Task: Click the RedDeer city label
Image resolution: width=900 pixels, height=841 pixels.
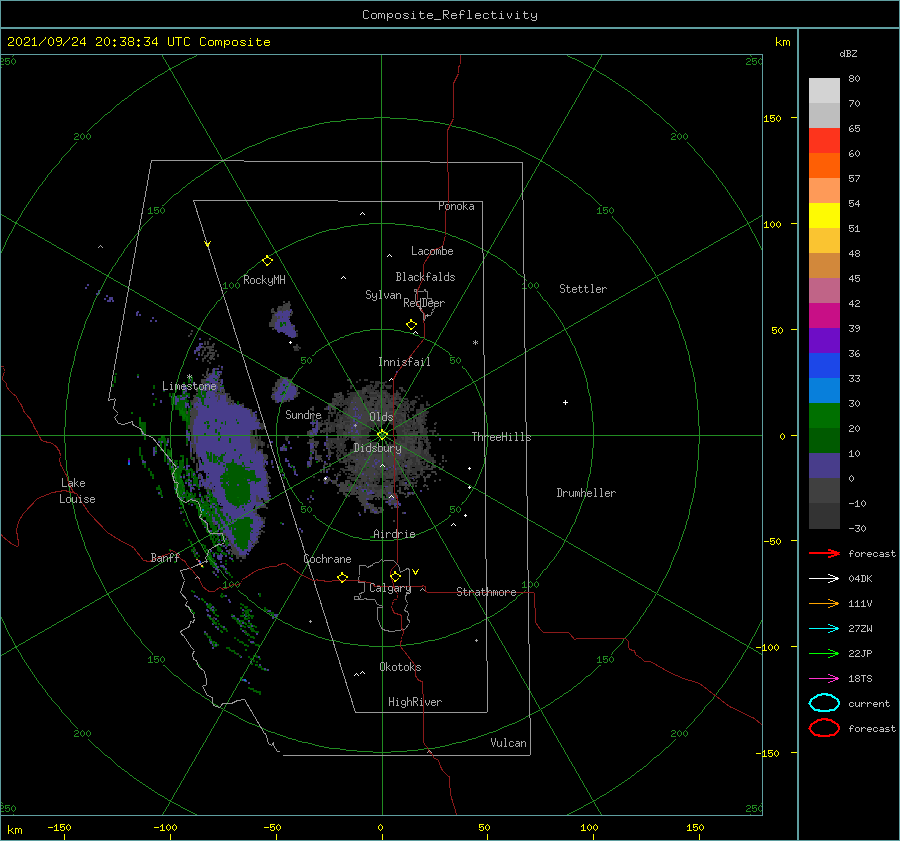Action: pos(424,303)
